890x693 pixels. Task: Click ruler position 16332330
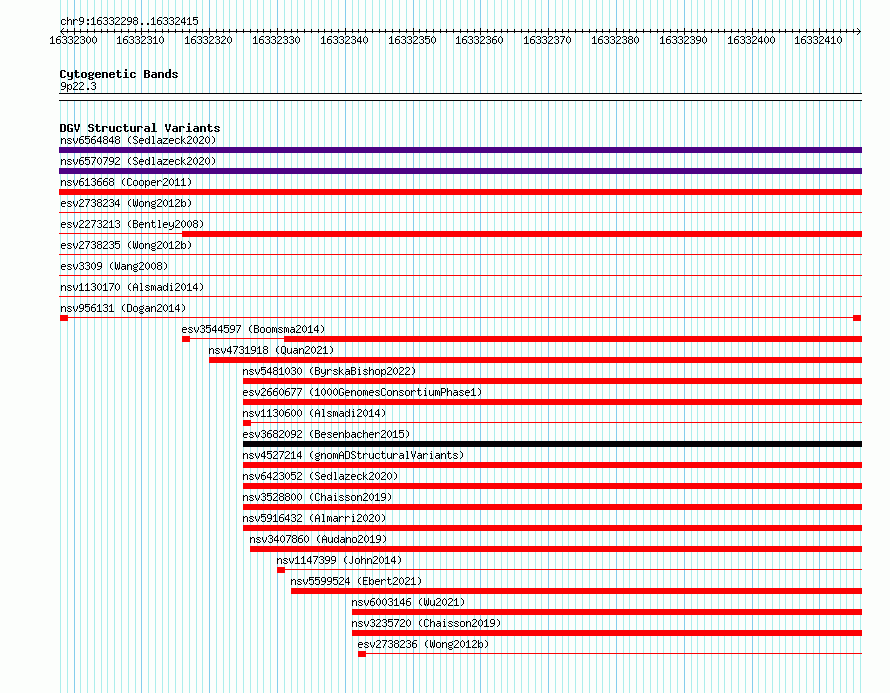276,40
